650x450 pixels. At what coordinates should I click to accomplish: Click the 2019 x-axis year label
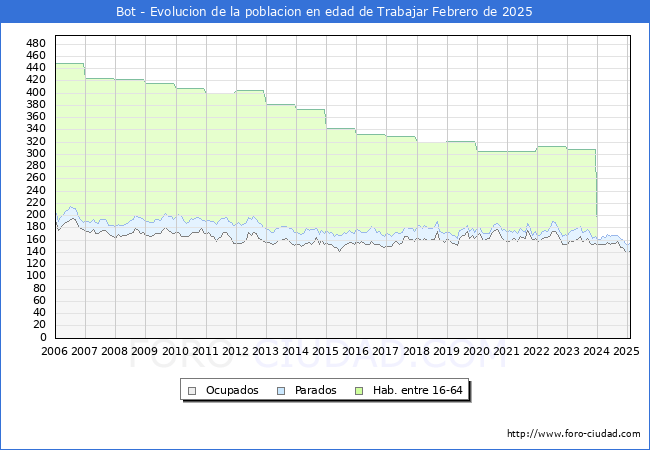pos(446,351)
